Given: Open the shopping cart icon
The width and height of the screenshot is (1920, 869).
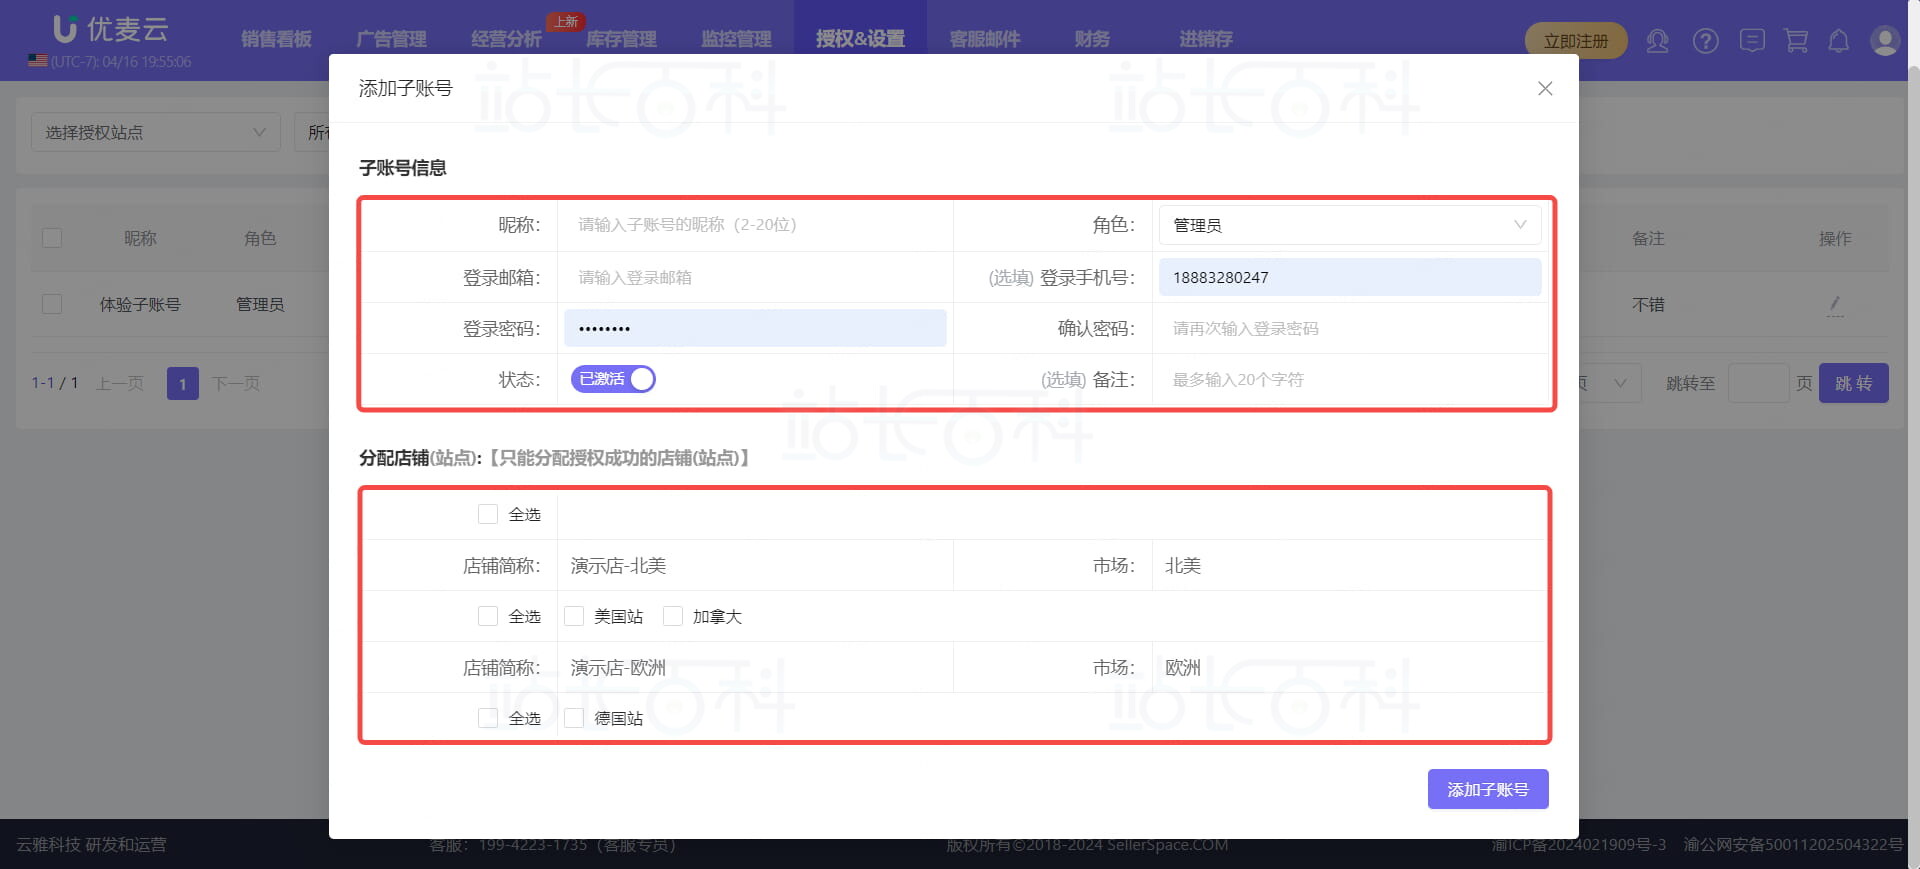Looking at the screenshot, I should [x=1796, y=41].
